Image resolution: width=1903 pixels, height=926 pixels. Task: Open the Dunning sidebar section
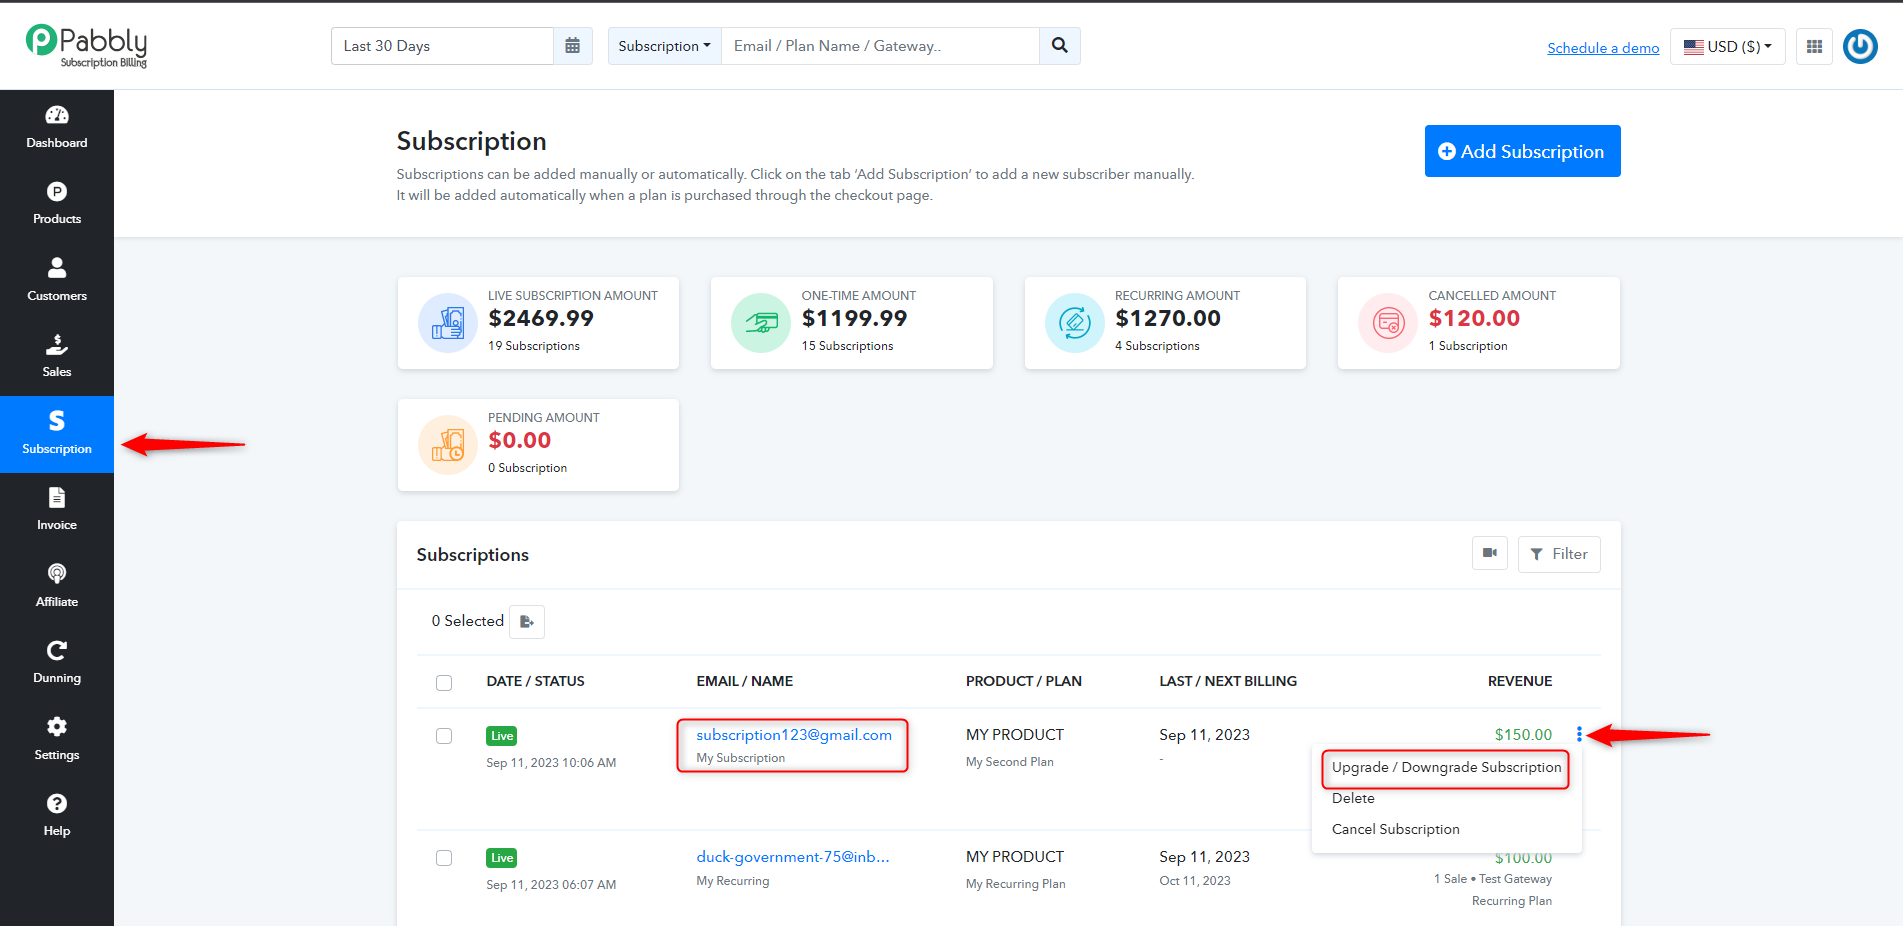point(57,662)
